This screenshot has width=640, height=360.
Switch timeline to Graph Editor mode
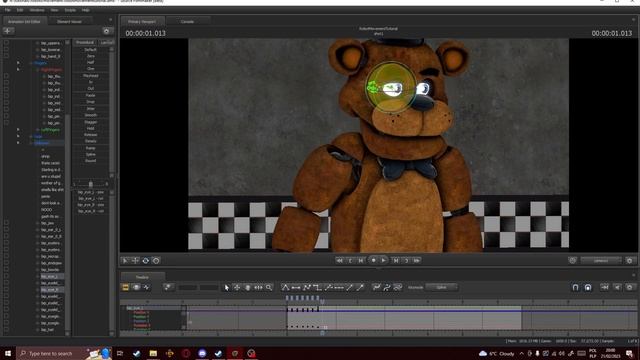[146, 287]
